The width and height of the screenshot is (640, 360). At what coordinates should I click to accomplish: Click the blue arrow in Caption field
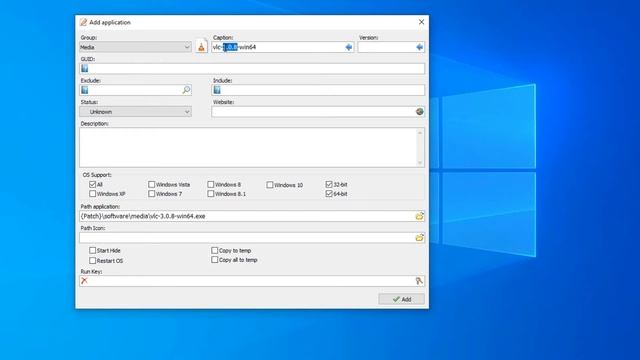click(349, 47)
